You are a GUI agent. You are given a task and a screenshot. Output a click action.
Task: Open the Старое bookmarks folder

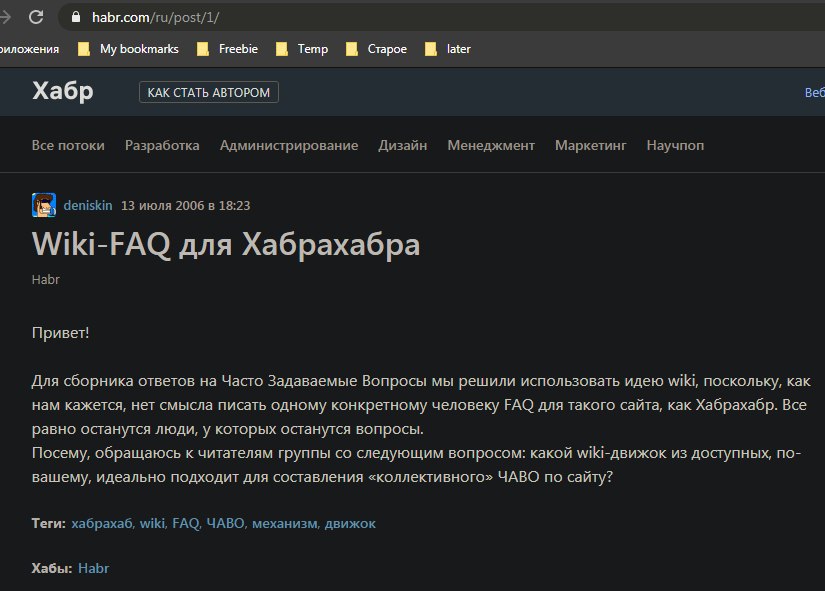pos(376,49)
